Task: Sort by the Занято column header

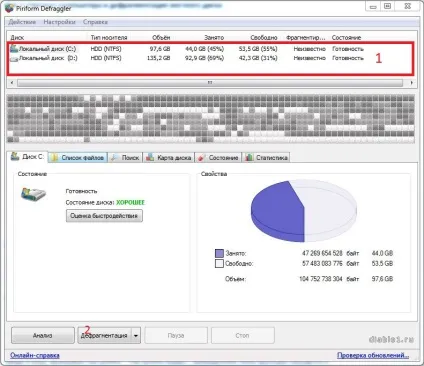Action: [214, 38]
